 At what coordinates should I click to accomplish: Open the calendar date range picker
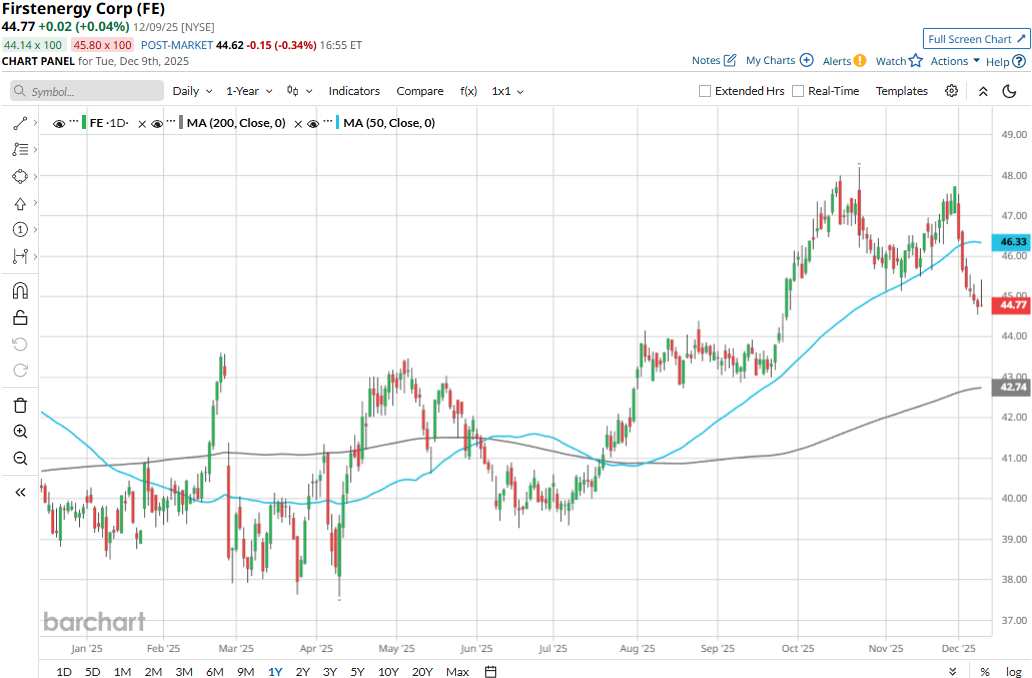pos(491,671)
